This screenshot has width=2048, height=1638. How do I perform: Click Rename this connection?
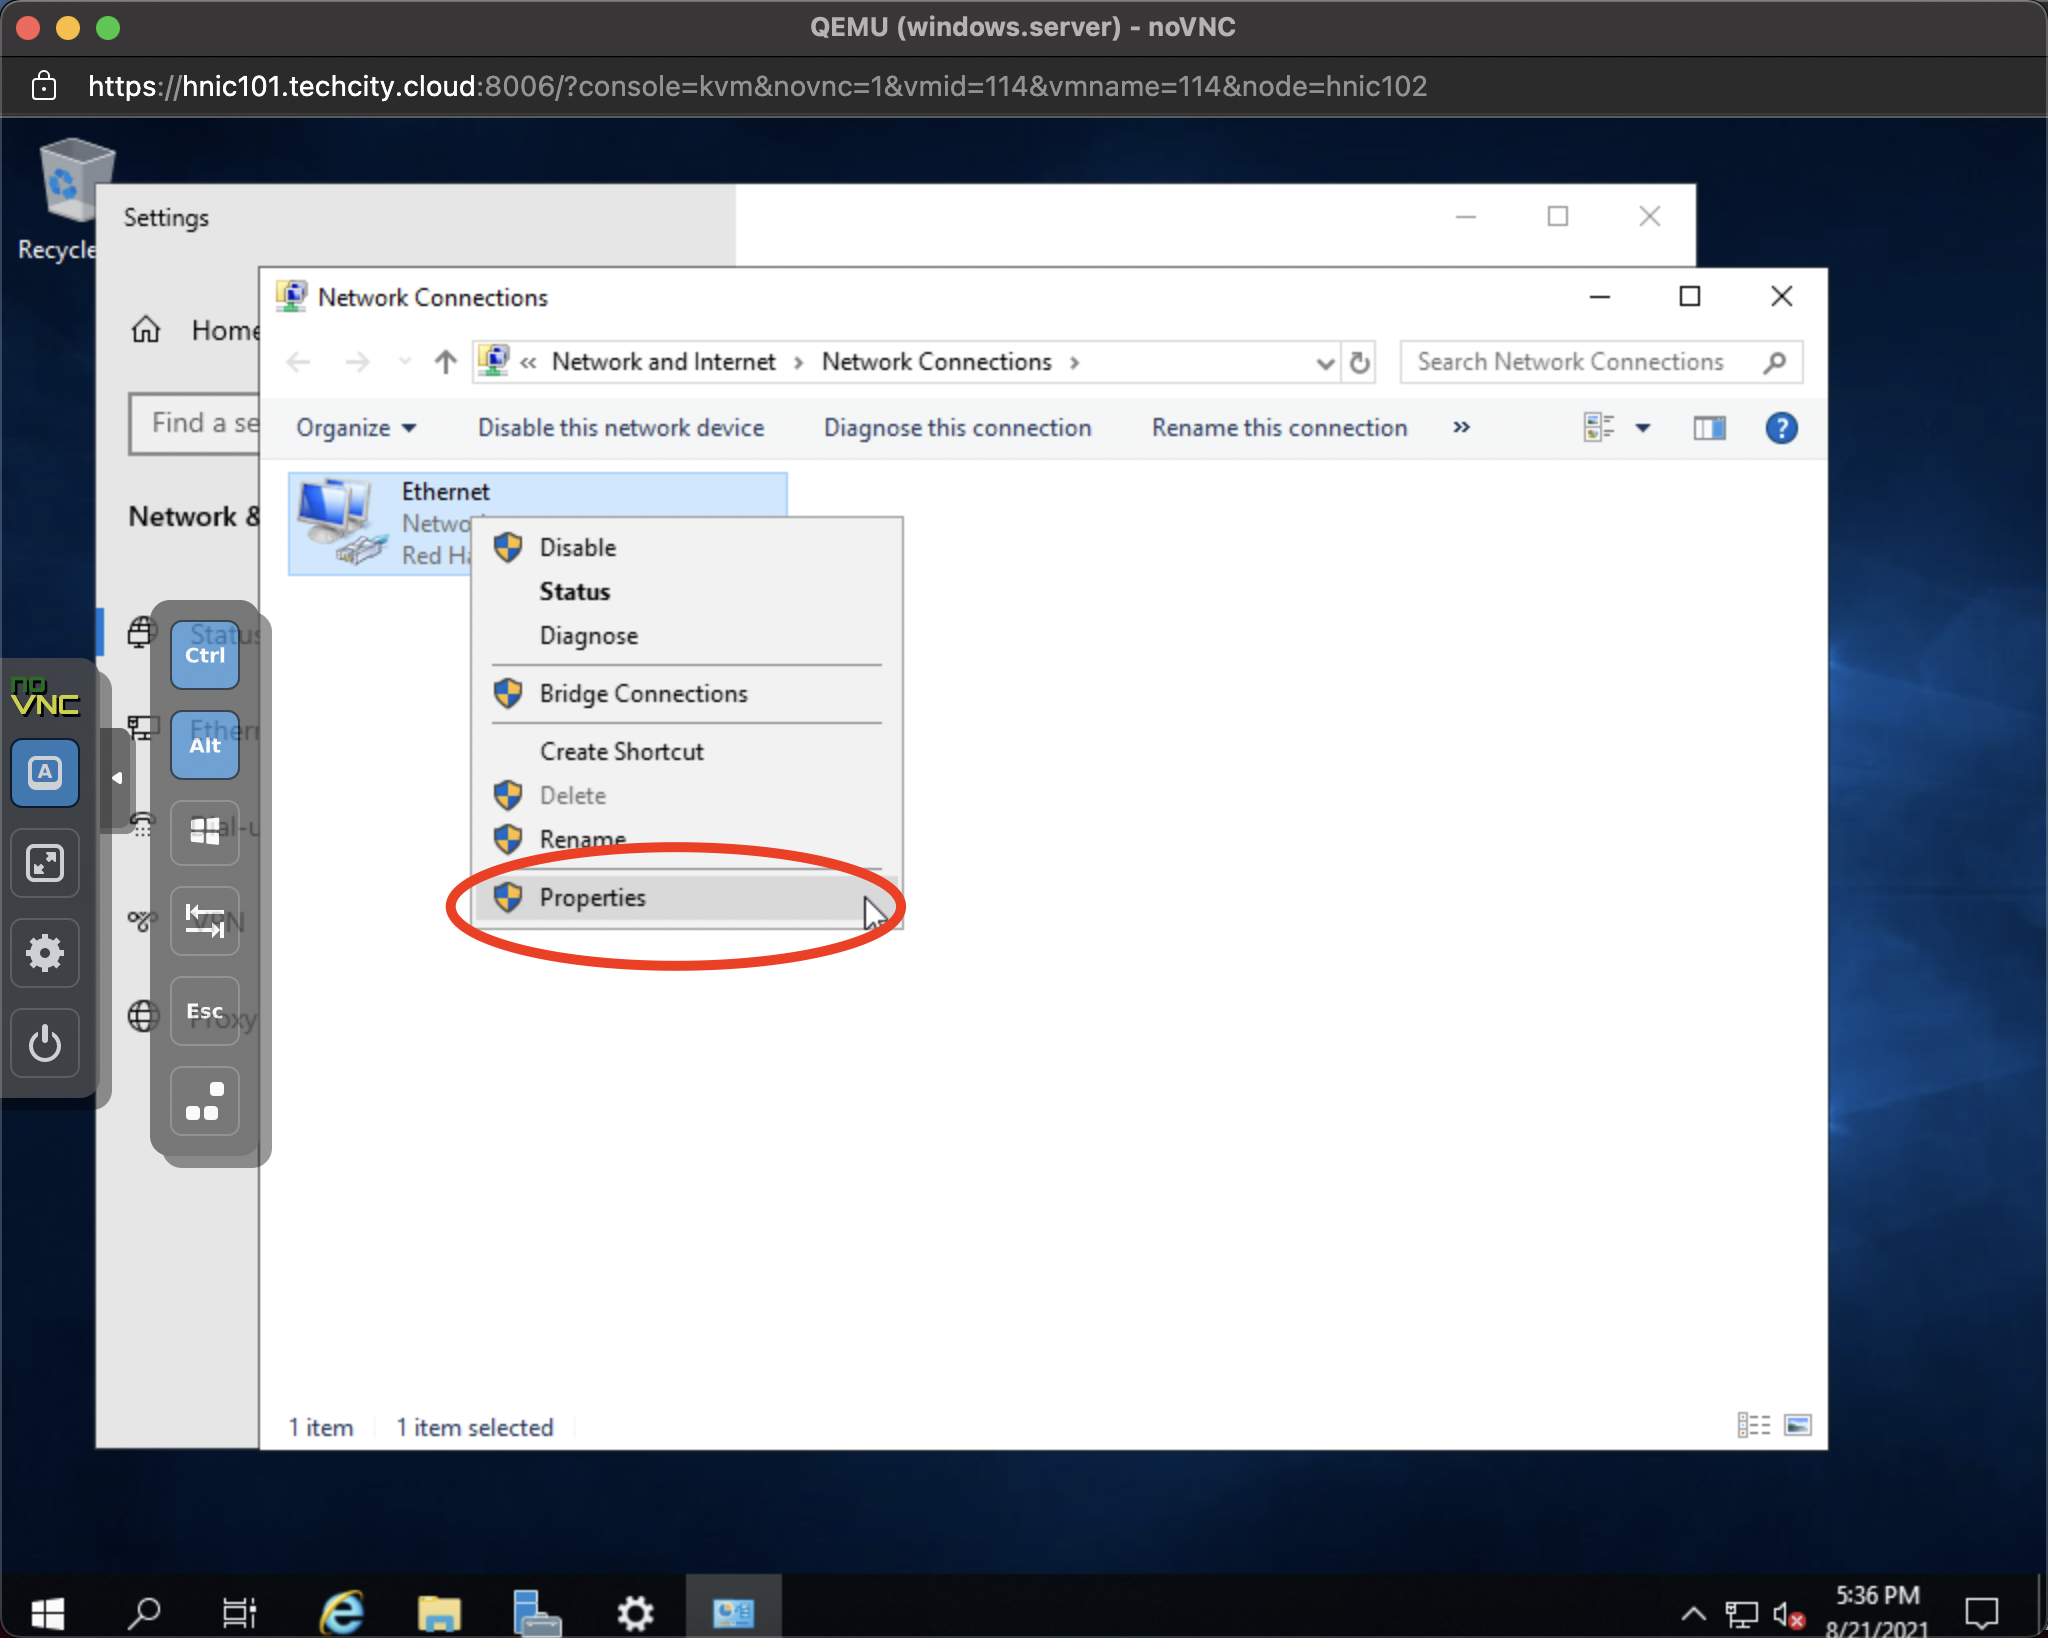click(1279, 428)
